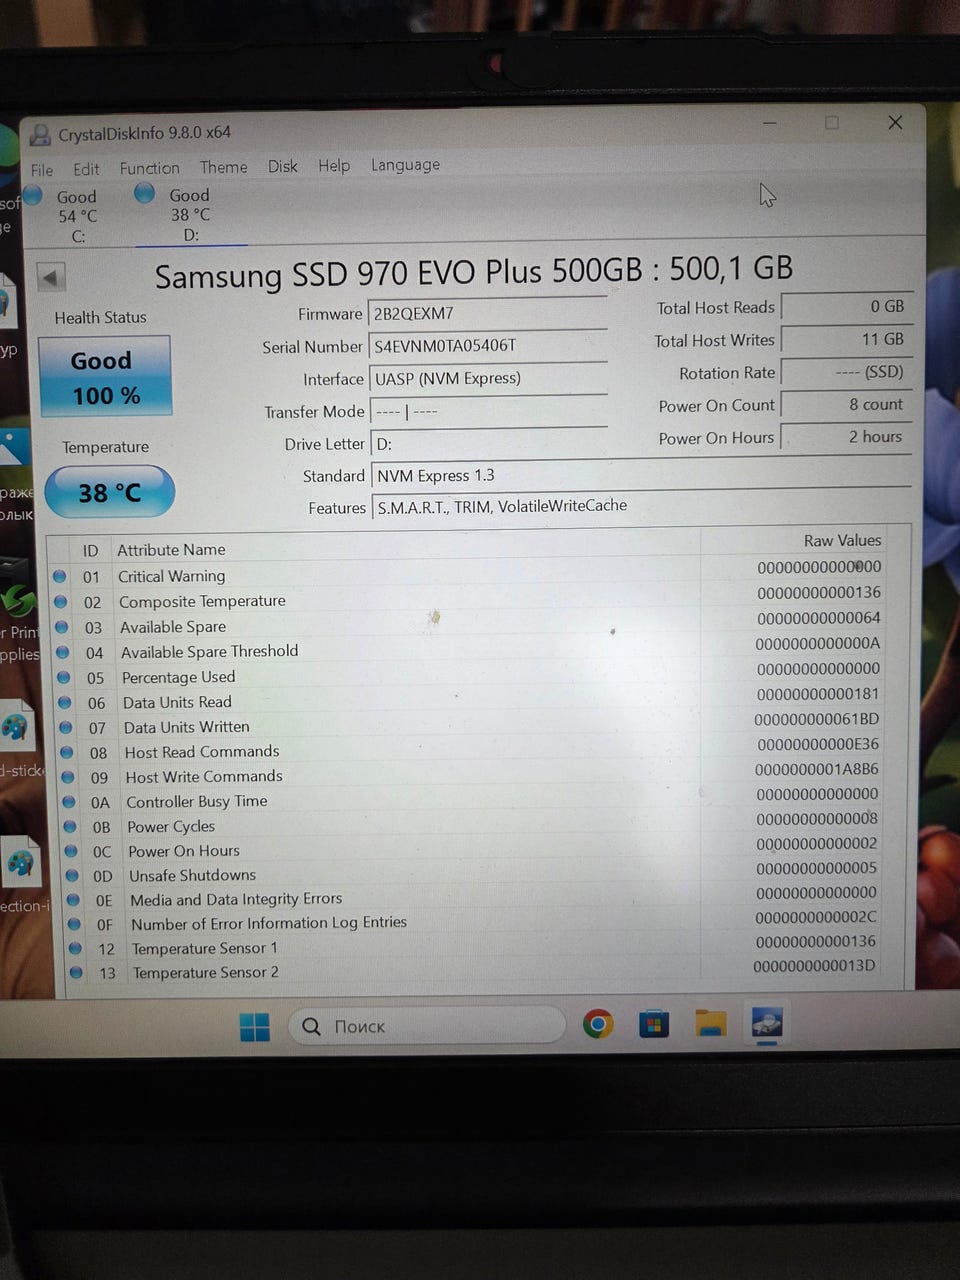
Task: Click the ID column header
Action: pyautogui.click(x=90, y=550)
